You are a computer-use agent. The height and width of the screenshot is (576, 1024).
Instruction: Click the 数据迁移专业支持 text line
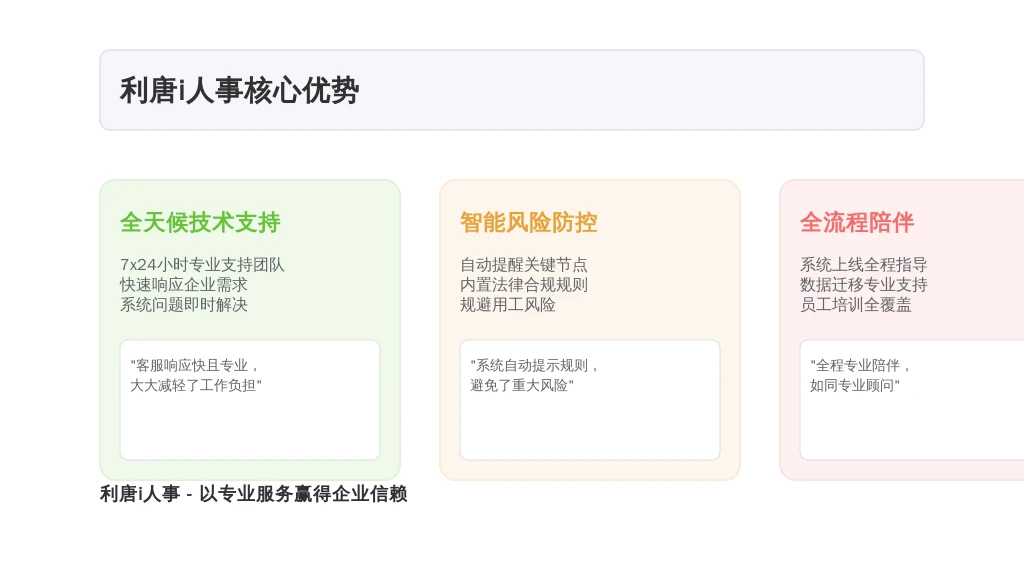[863, 285]
